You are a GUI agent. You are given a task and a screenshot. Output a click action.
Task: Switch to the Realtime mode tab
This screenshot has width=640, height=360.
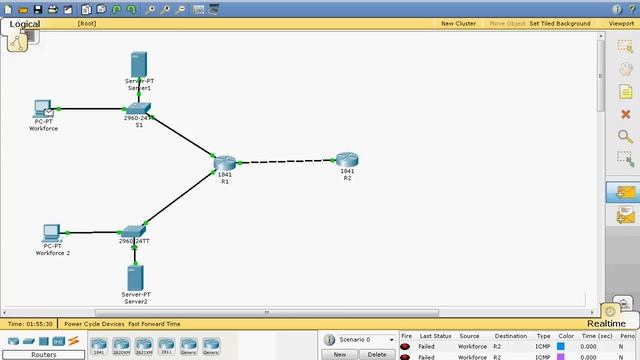click(607, 324)
